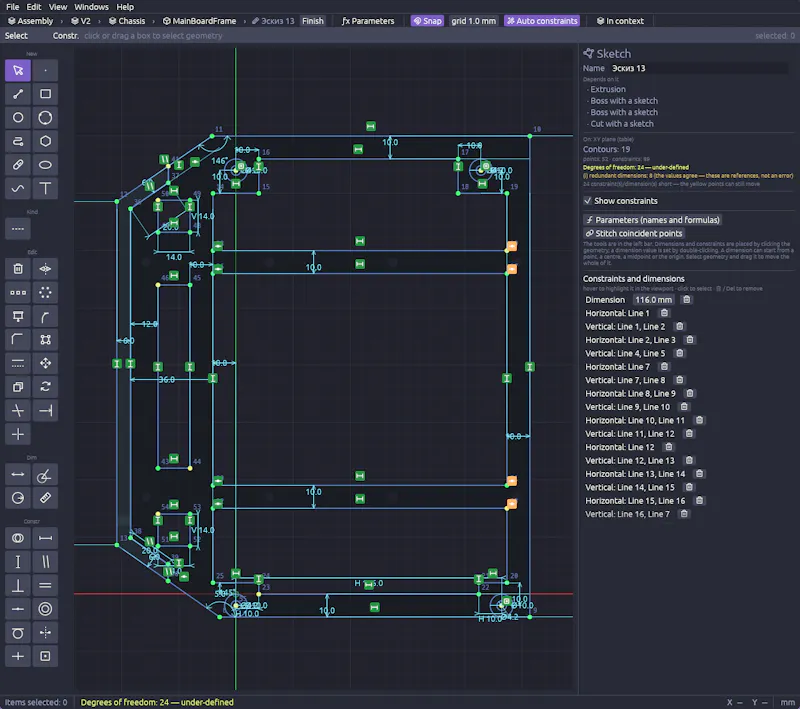Screen dimensions: 800x709
Task: Click the 116.0 mm dimension value
Action: tap(653, 300)
